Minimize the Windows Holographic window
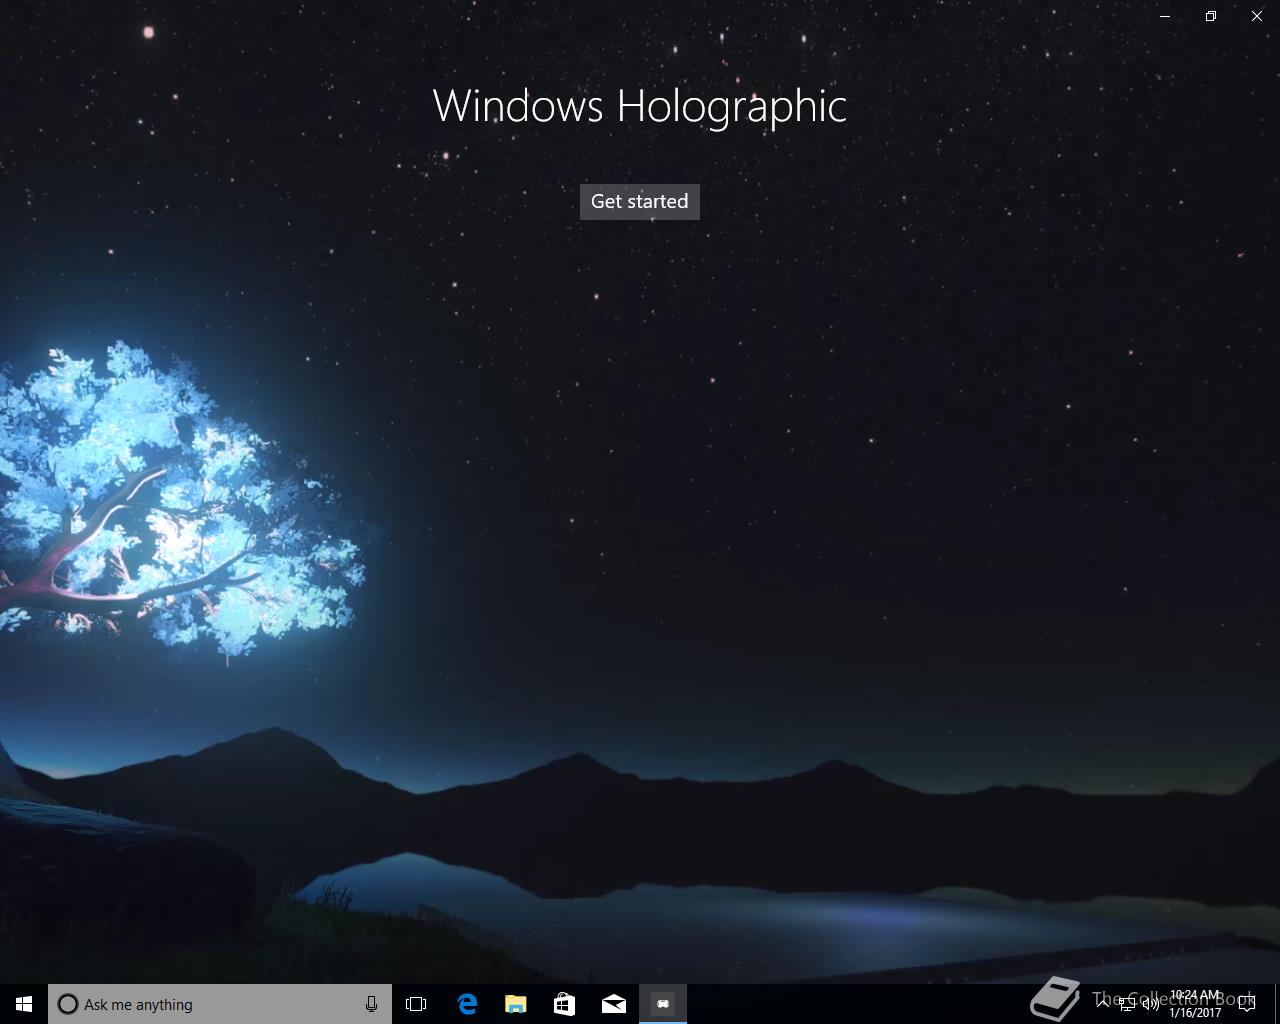This screenshot has height=1024, width=1280. [1165, 16]
